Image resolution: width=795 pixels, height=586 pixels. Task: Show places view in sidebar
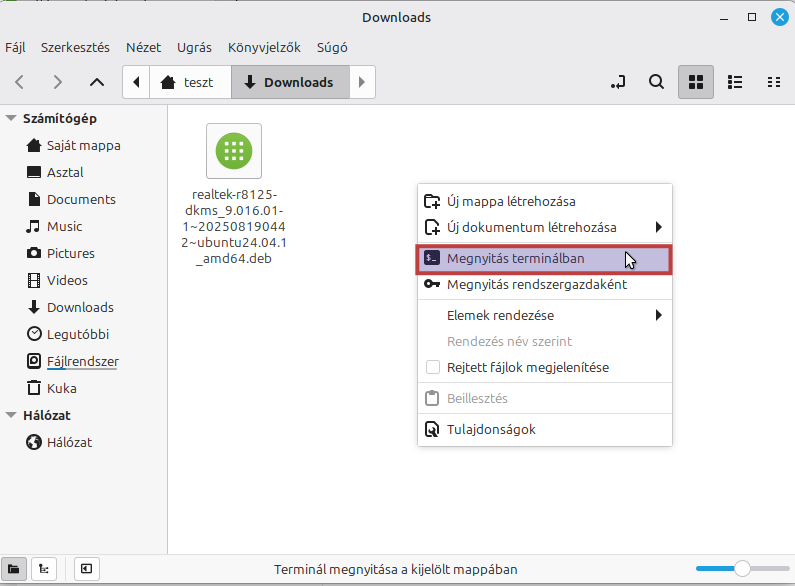[x=15, y=569]
